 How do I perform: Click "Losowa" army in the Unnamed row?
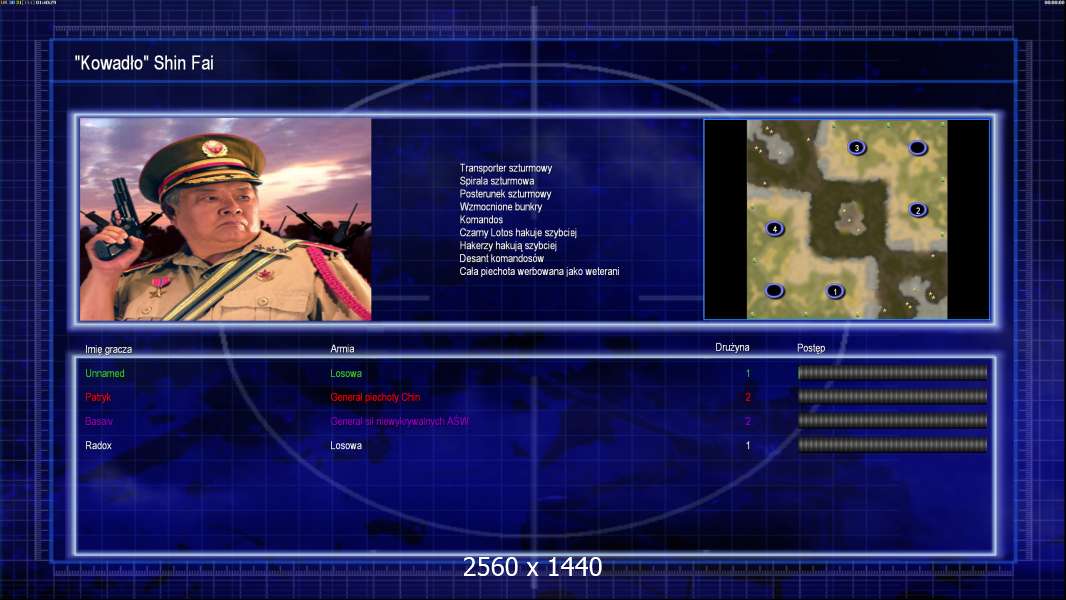coord(346,373)
